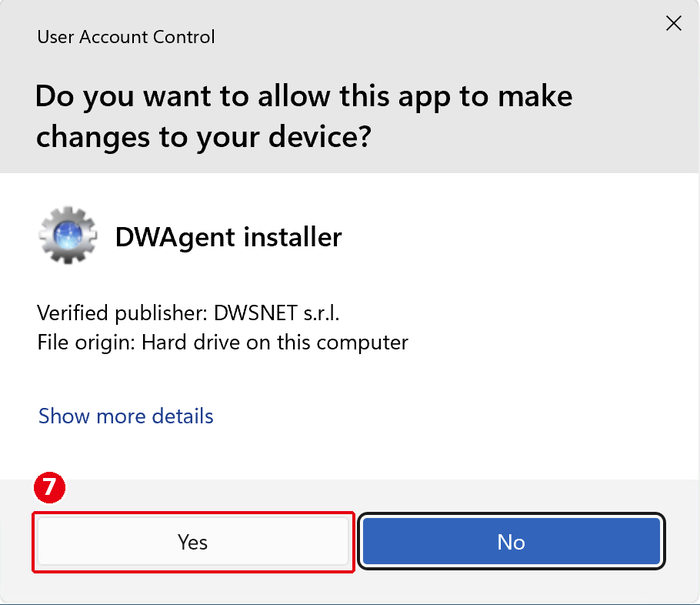Click the User Account Control title text
The height and width of the screenshot is (605, 700).
(x=126, y=37)
